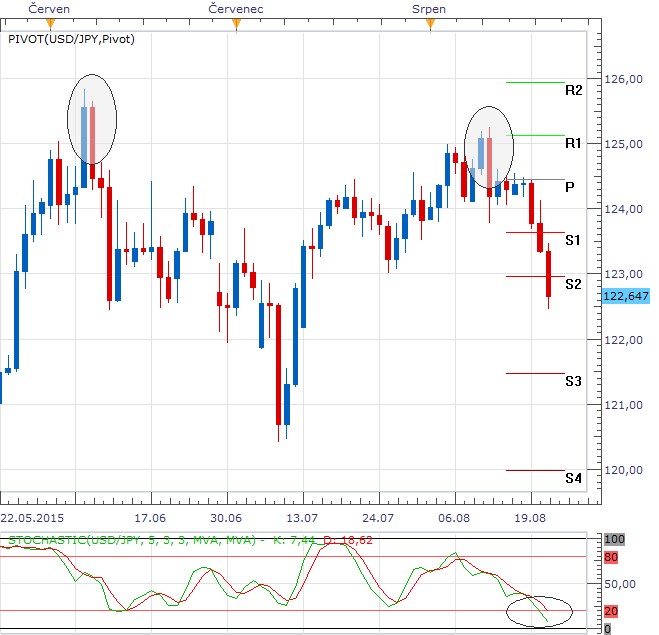Image resolution: width=659 pixels, height=635 pixels.
Task: Click the ellipse around the June candle peak
Action: pyautogui.click(x=92, y=119)
